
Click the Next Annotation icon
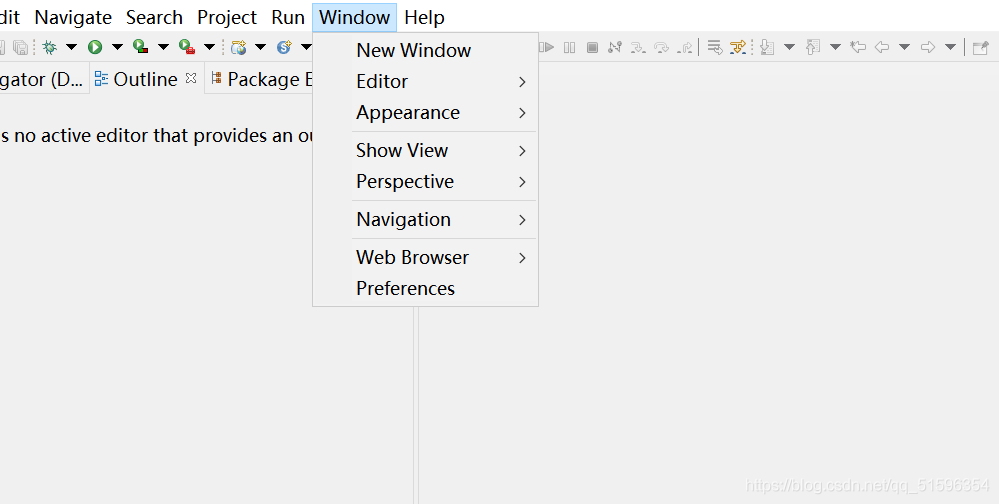(767, 47)
